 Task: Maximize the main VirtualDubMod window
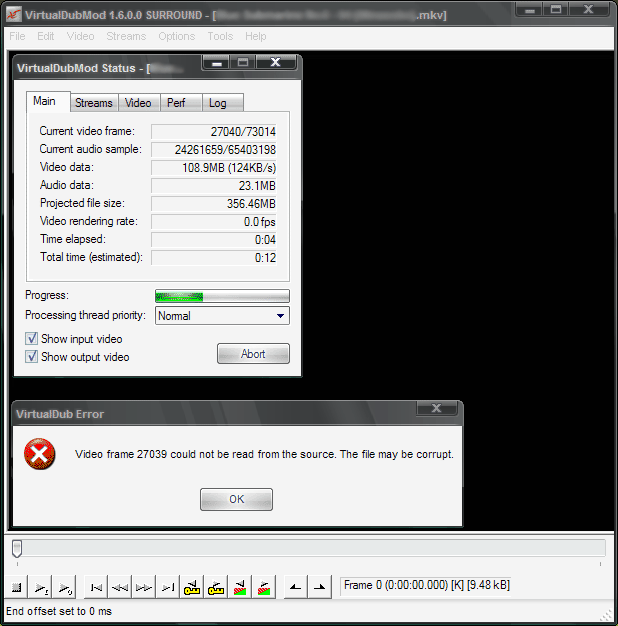coord(556,9)
